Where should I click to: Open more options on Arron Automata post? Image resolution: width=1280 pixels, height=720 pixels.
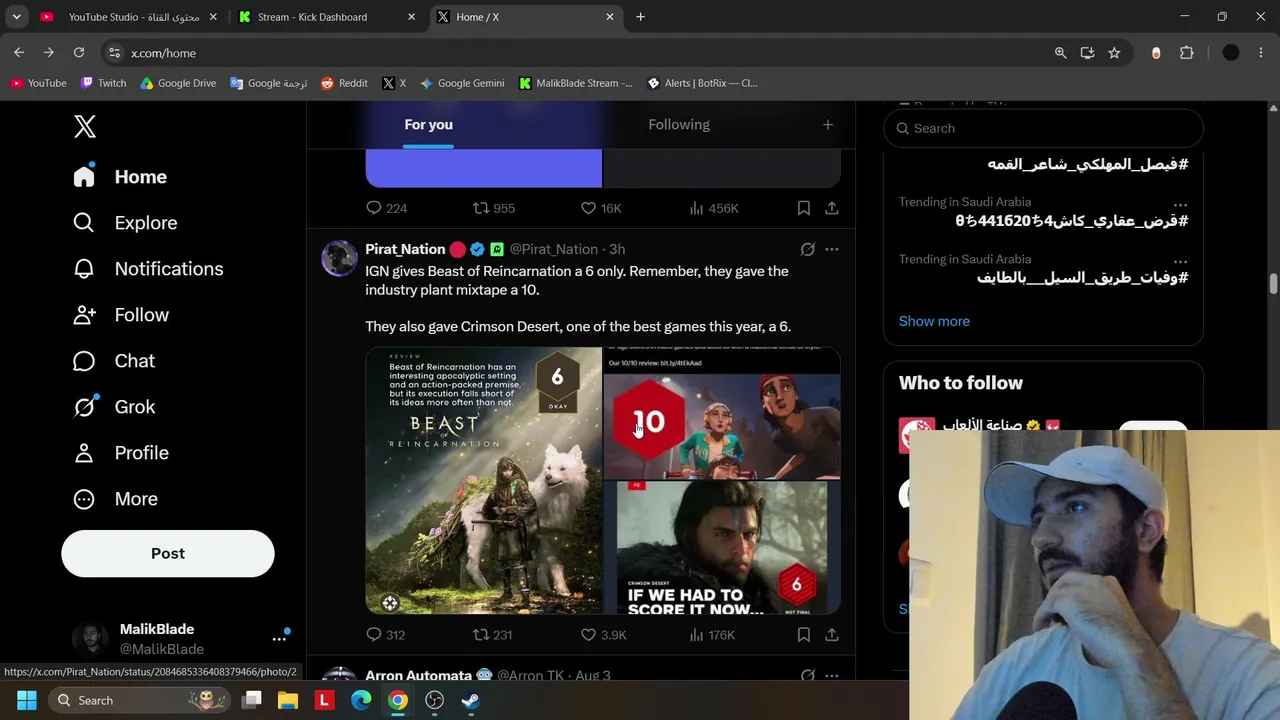point(832,675)
